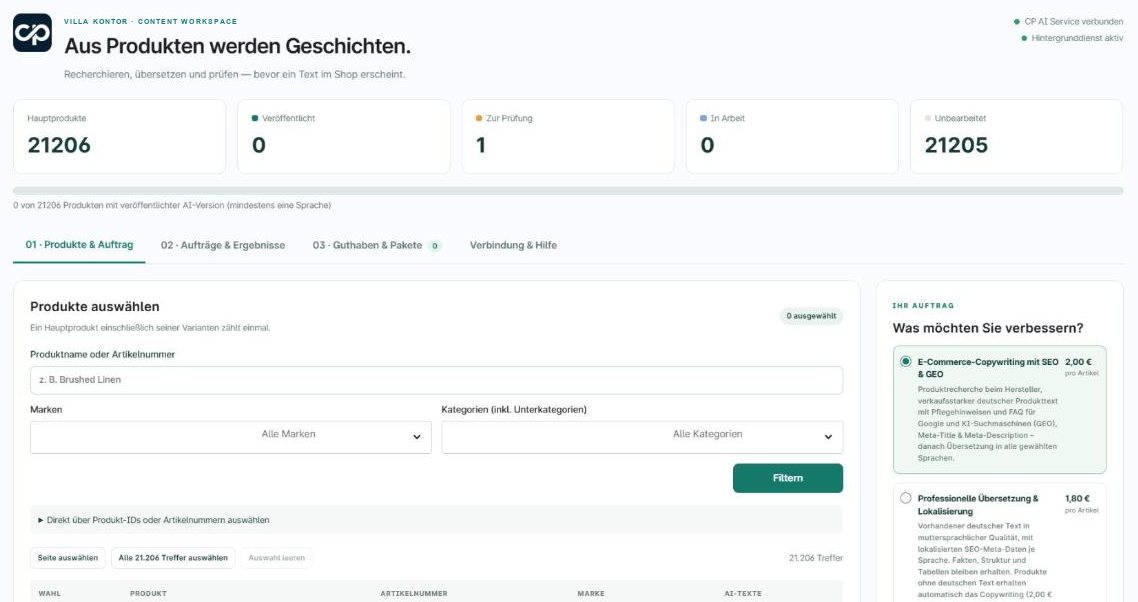Click the Aus Produkten werden Geschichten heading
This screenshot has height=602, width=1138.
[x=237, y=46]
